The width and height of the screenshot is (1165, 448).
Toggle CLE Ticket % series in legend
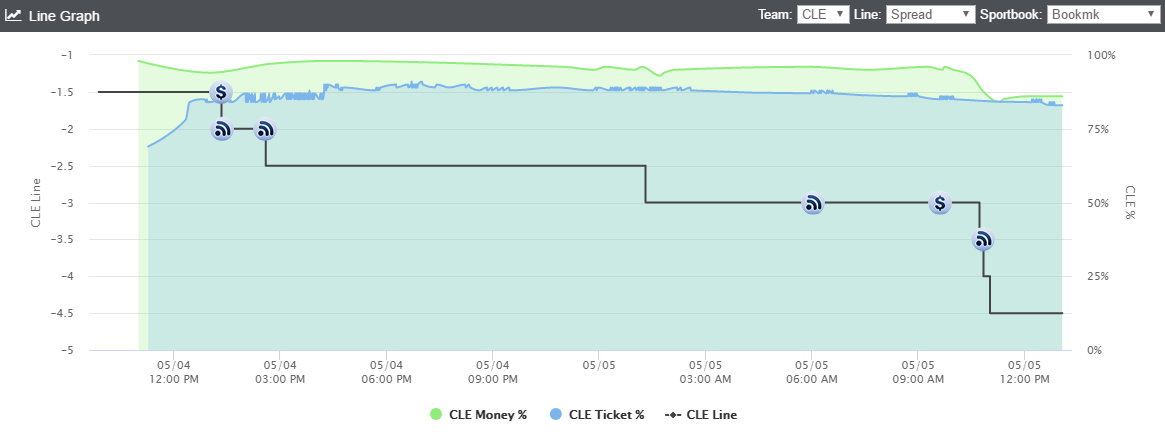coord(597,415)
